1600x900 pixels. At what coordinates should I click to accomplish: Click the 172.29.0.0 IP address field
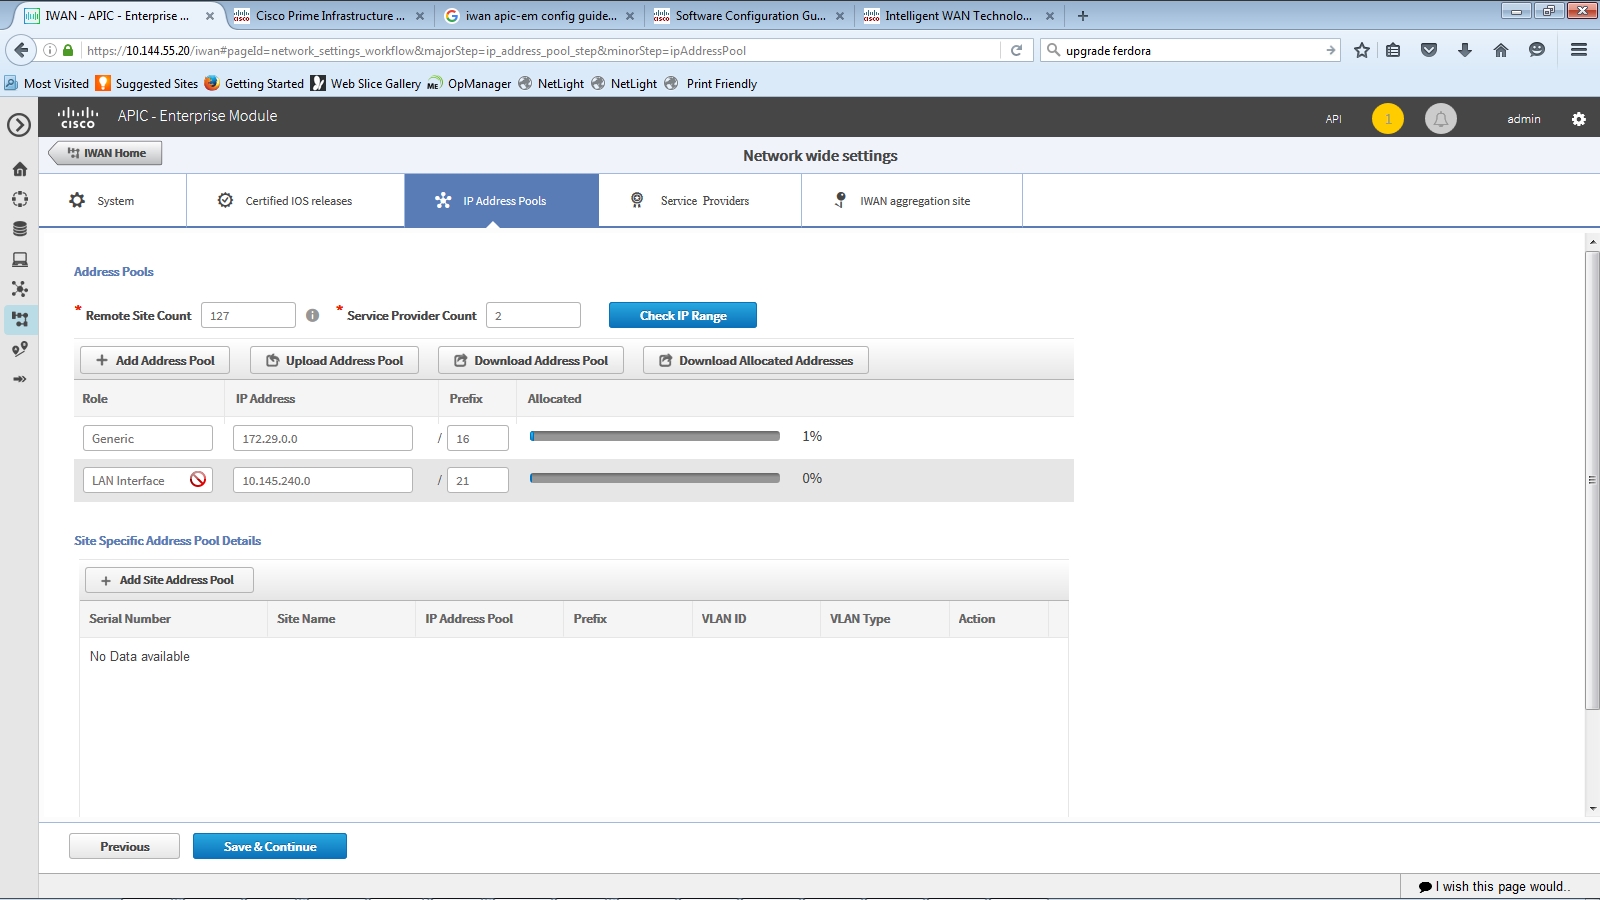click(x=323, y=438)
